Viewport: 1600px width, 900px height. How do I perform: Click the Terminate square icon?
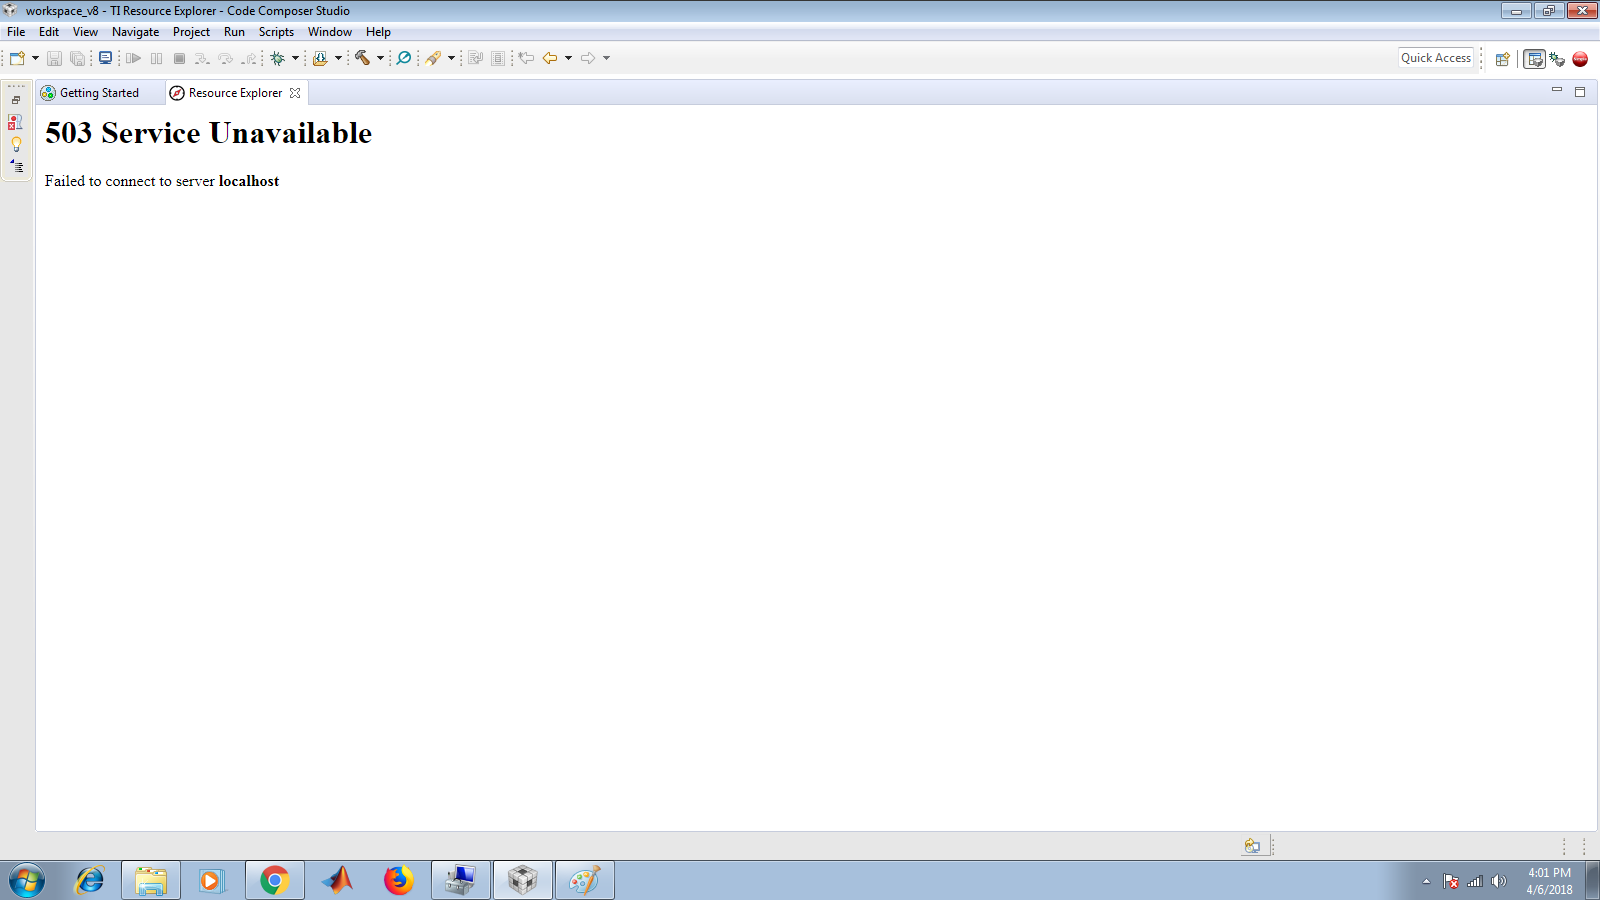coord(179,58)
